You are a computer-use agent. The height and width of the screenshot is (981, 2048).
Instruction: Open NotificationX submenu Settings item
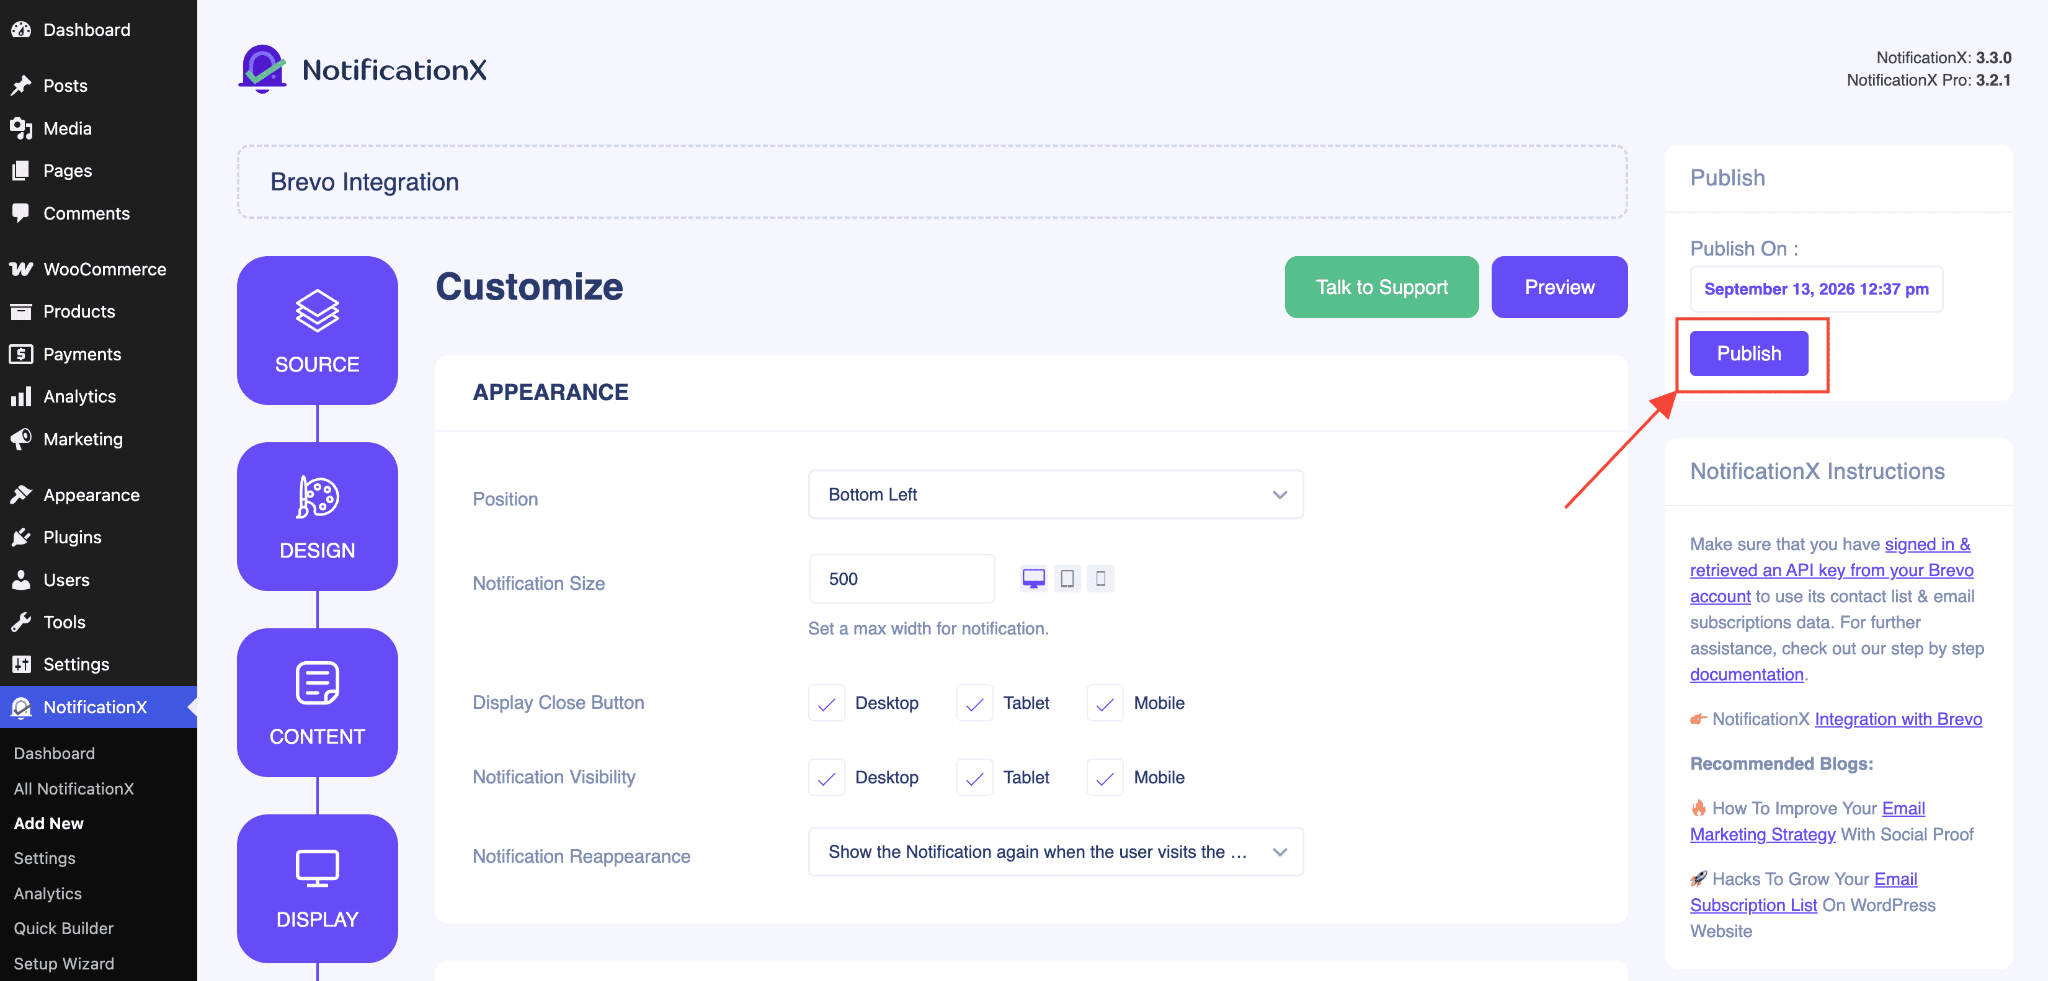click(x=45, y=859)
